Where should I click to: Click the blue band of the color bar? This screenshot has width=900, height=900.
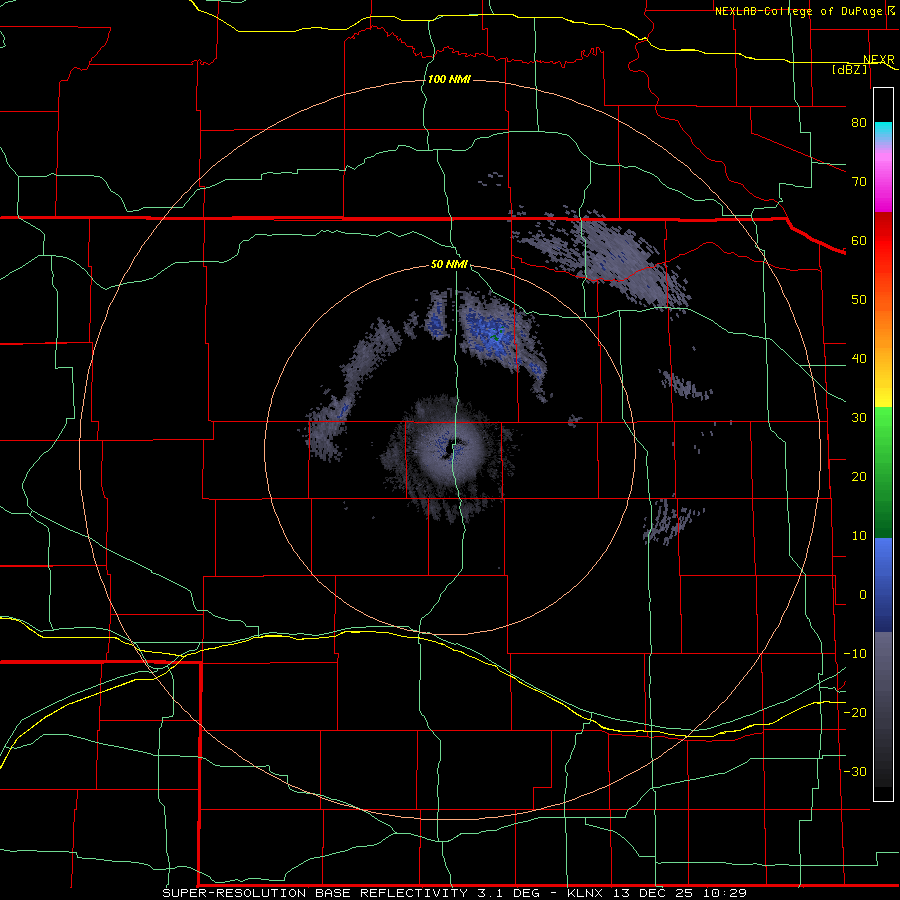click(883, 585)
